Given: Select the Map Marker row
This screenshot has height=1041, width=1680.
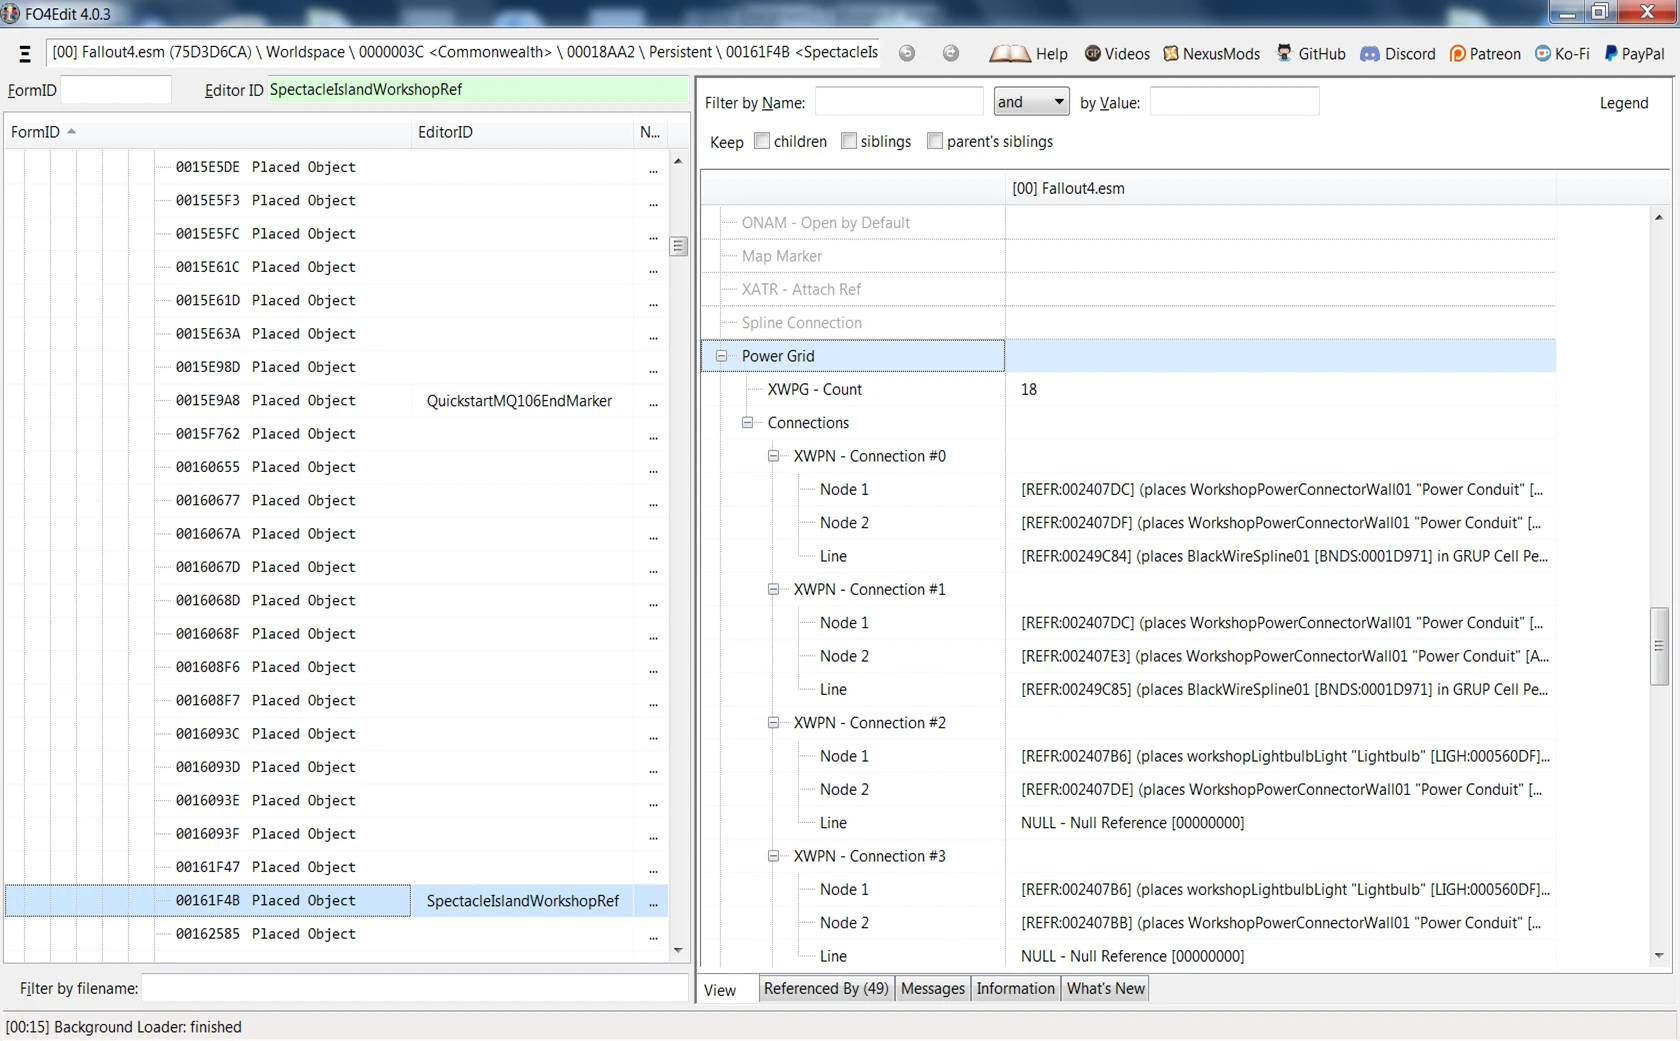Looking at the screenshot, I should (x=1129, y=256).
